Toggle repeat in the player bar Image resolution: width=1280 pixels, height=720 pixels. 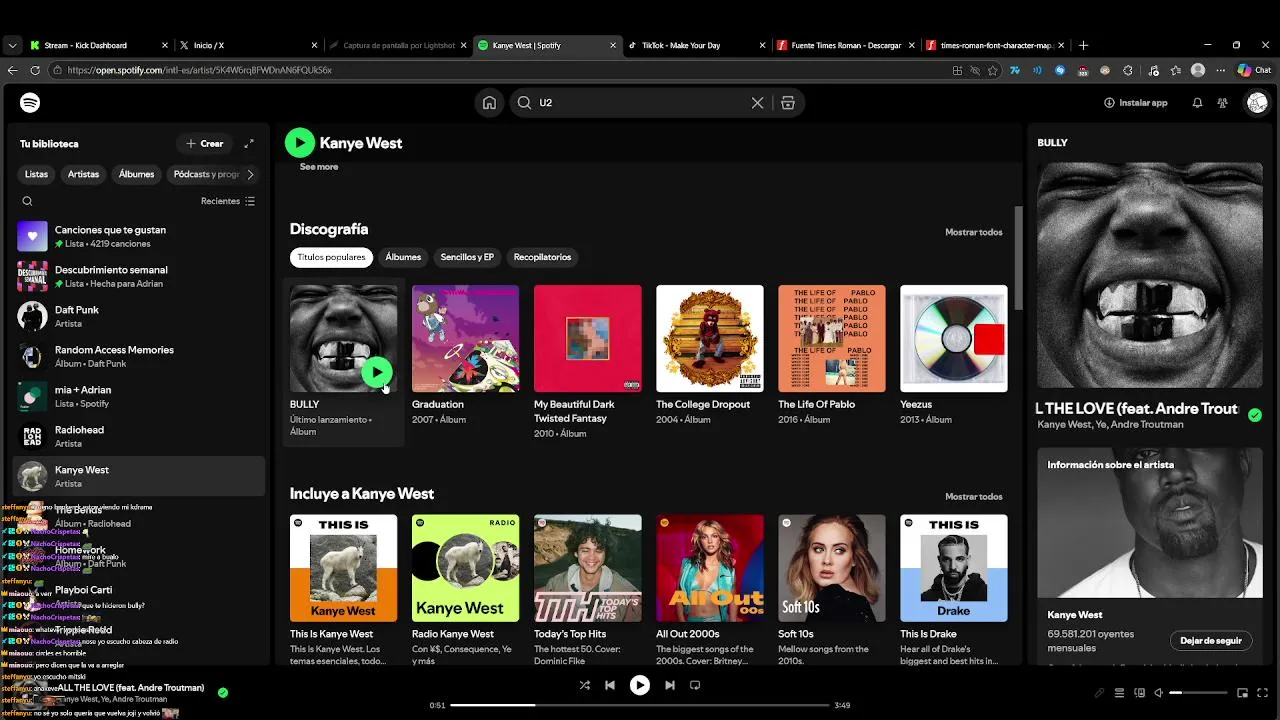(x=695, y=685)
